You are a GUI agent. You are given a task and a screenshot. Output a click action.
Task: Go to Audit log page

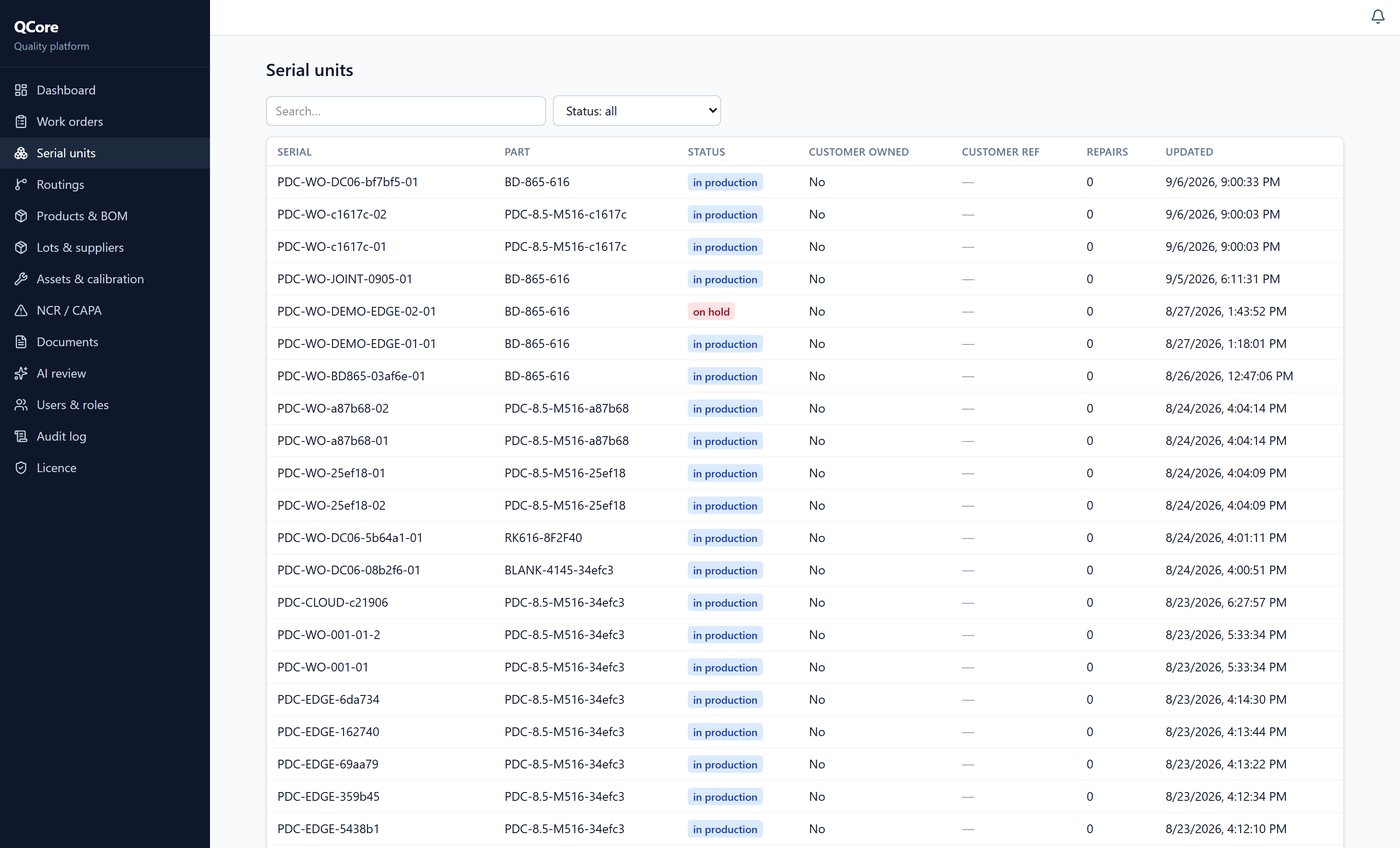(105, 437)
